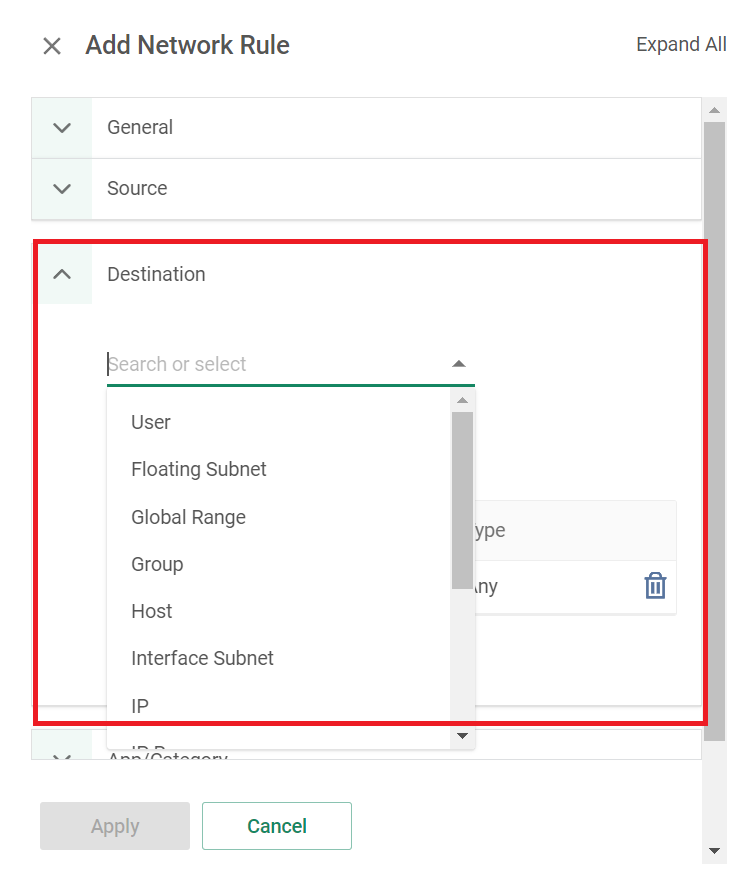Close the Add Network Rule panel
This screenshot has height=874, width=736.
coord(52,46)
